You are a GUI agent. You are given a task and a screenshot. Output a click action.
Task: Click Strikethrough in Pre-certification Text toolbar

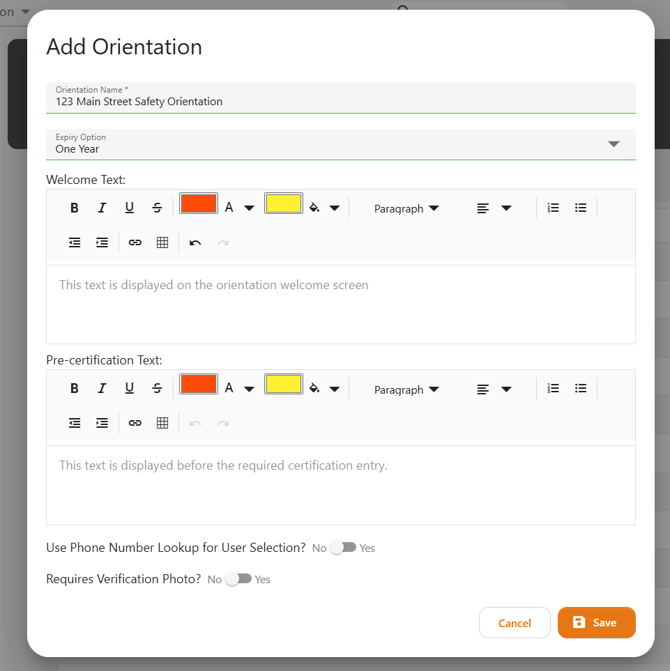(x=157, y=389)
